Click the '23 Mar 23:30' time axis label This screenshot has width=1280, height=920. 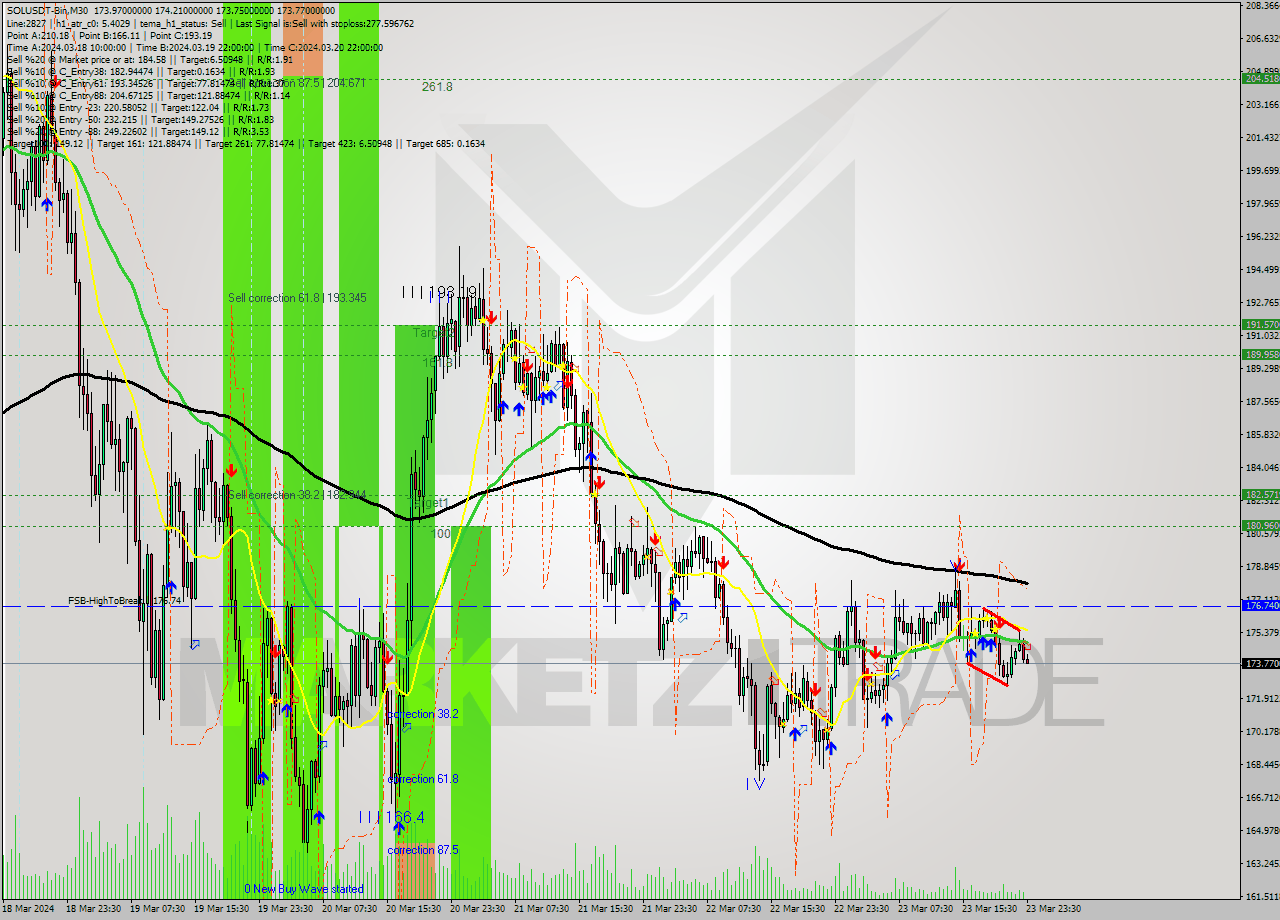[1054, 909]
